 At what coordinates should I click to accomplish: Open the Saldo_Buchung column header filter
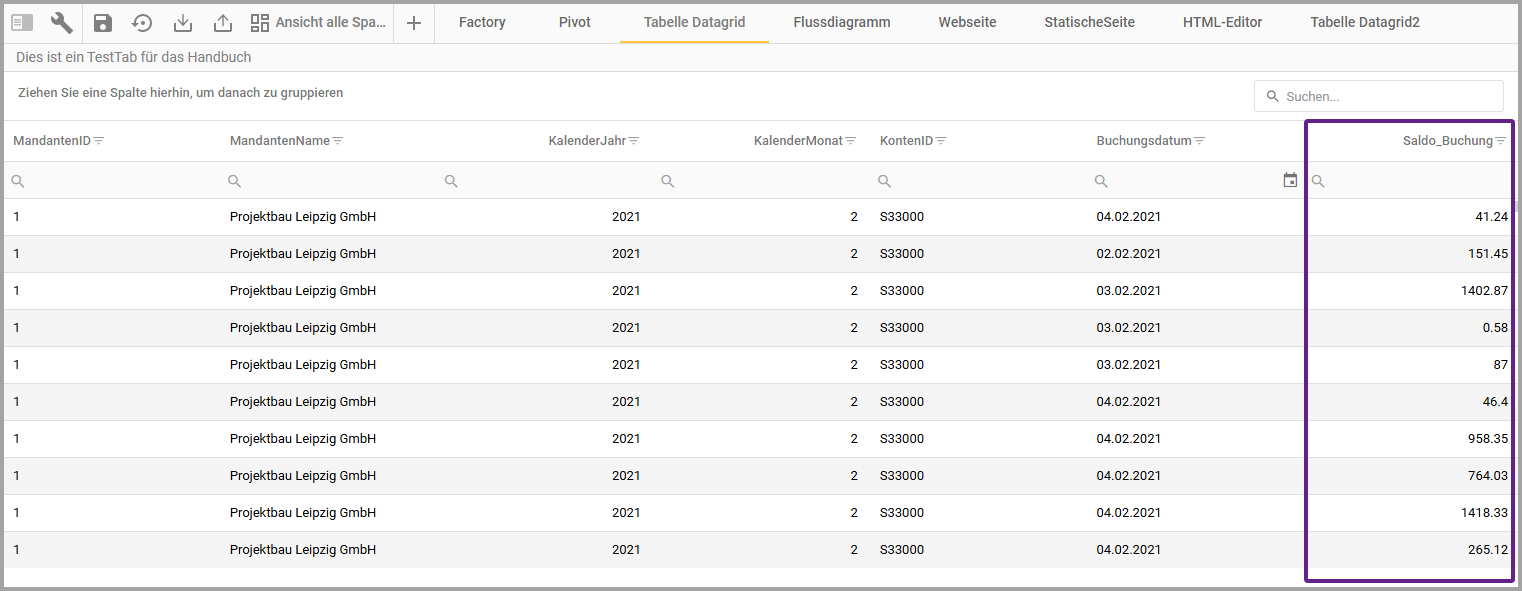pos(1500,141)
